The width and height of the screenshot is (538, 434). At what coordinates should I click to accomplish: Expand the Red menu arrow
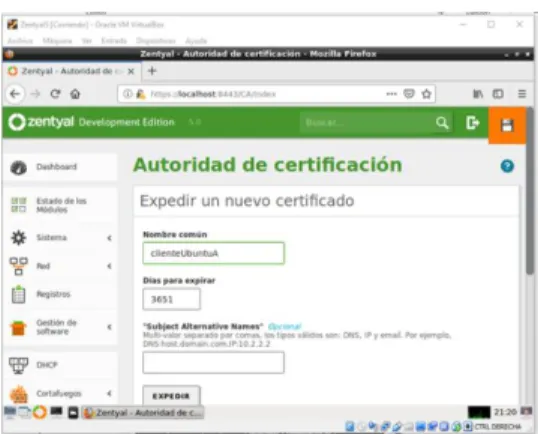[109, 266]
